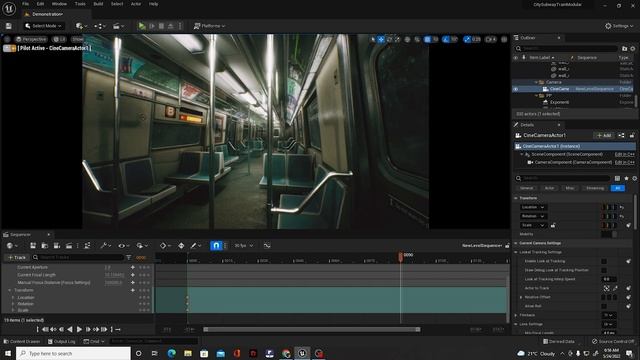The image size is (640, 360).
Task: Toggle the viewport rotation snap icon
Action: coord(446,40)
